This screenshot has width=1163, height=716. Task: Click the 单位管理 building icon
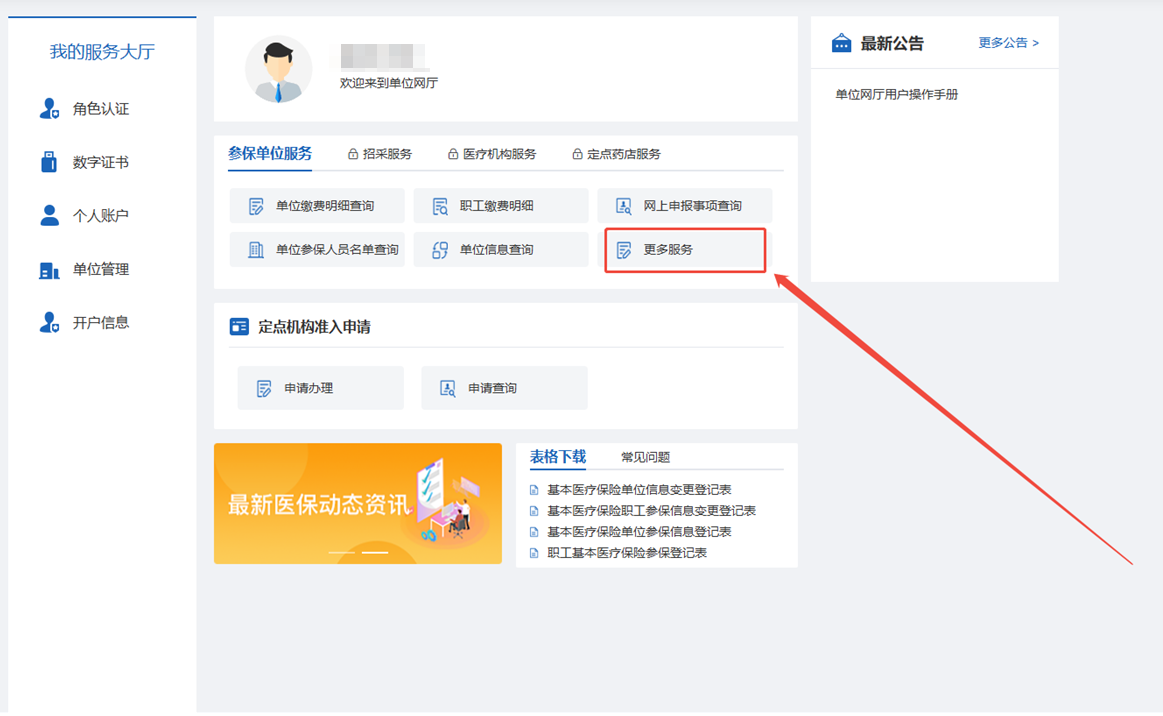tap(49, 270)
